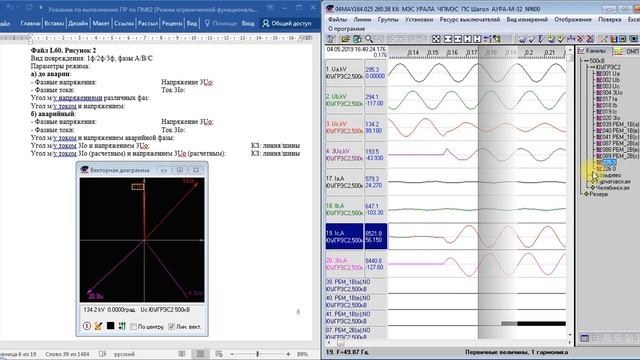Click the brush clear icon in vector diagram
The height and width of the screenshot is (360, 640).
click(98, 326)
